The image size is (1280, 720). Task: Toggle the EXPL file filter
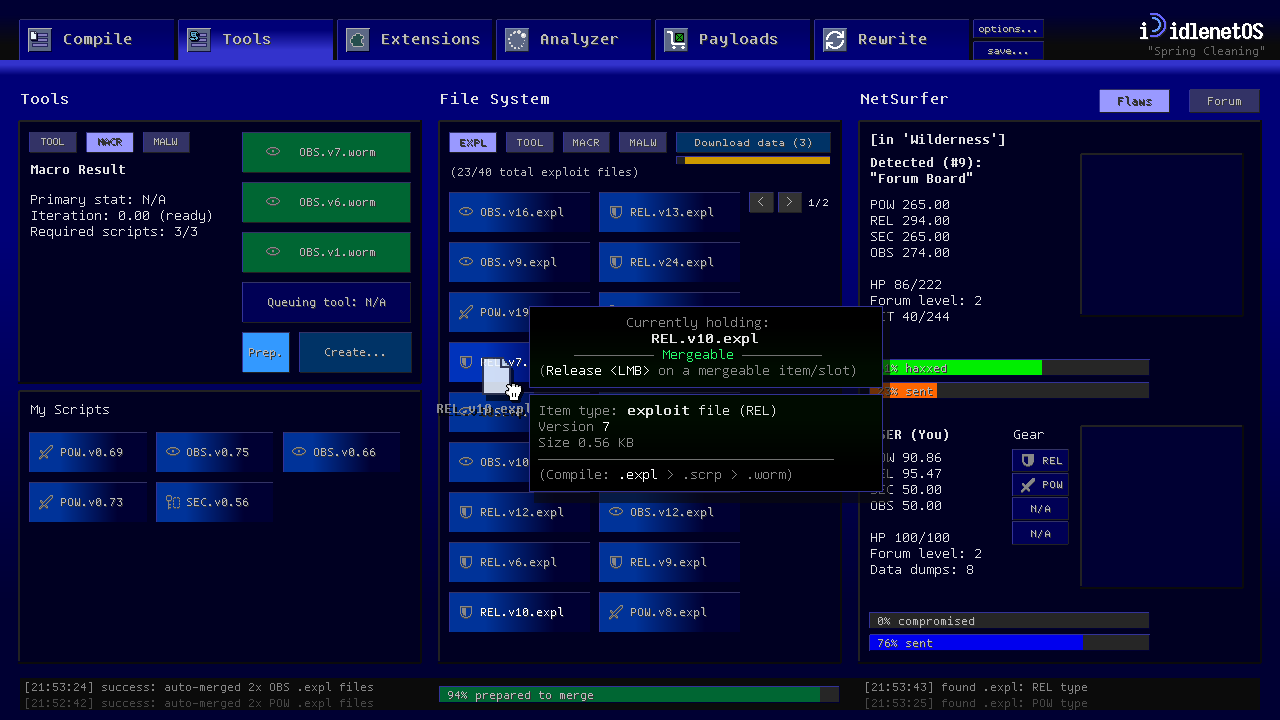[472, 142]
